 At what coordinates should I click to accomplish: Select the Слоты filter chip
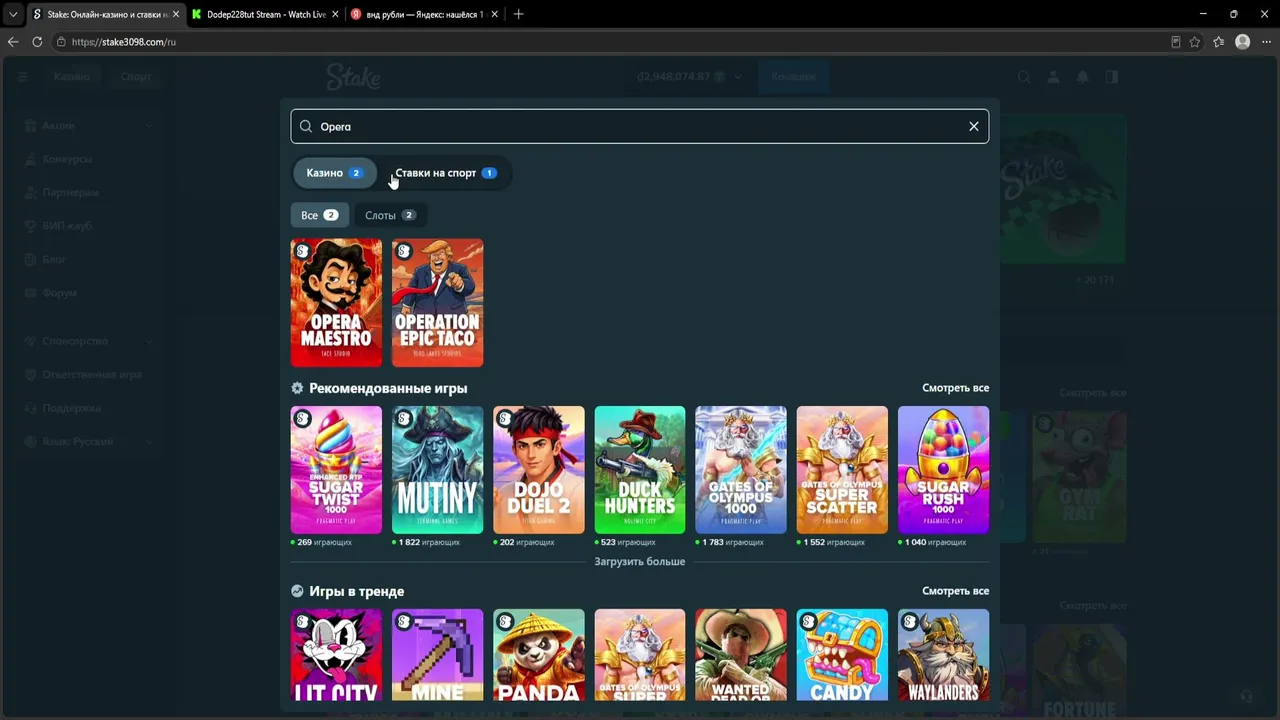click(390, 215)
